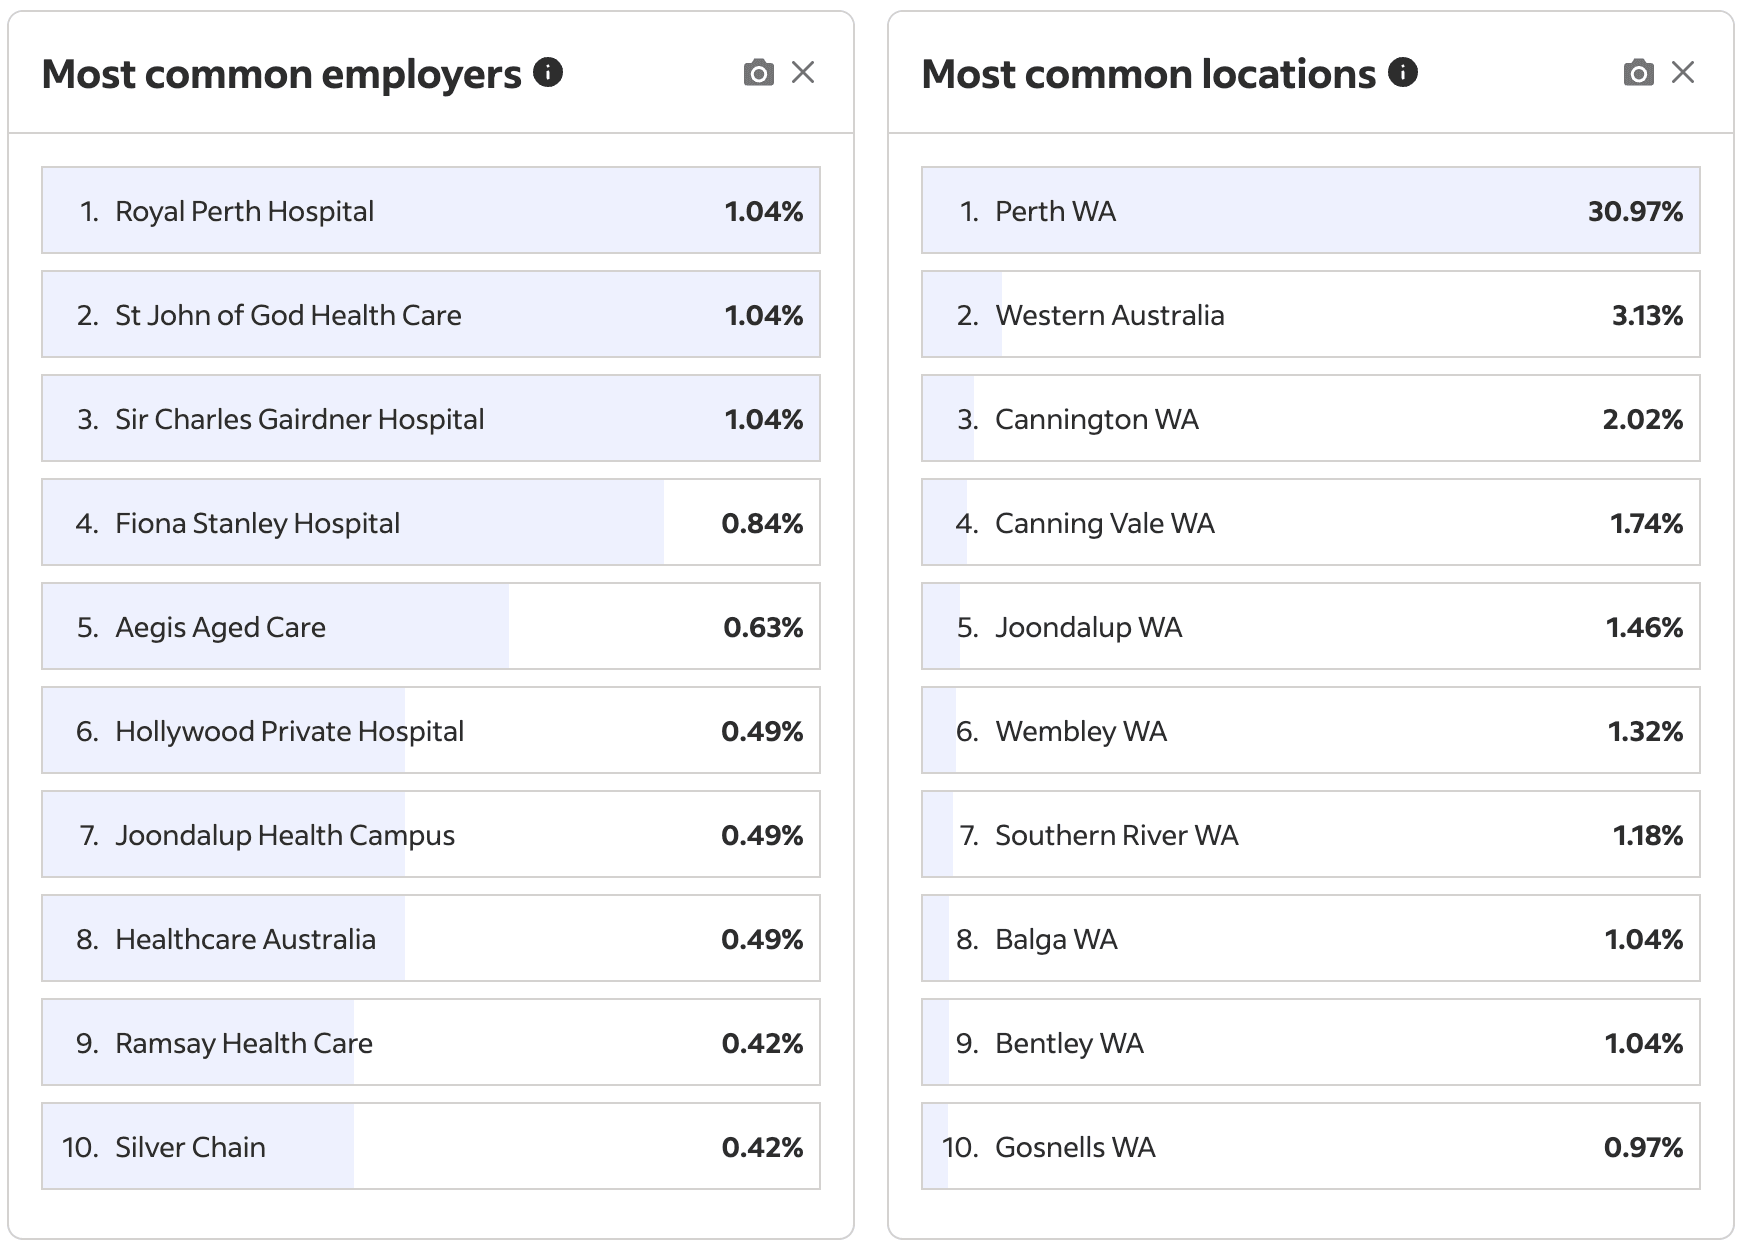Image resolution: width=1748 pixels, height=1252 pixels.
Task: Select the Perth WA location row
Action: click(x=1310, y=211)
